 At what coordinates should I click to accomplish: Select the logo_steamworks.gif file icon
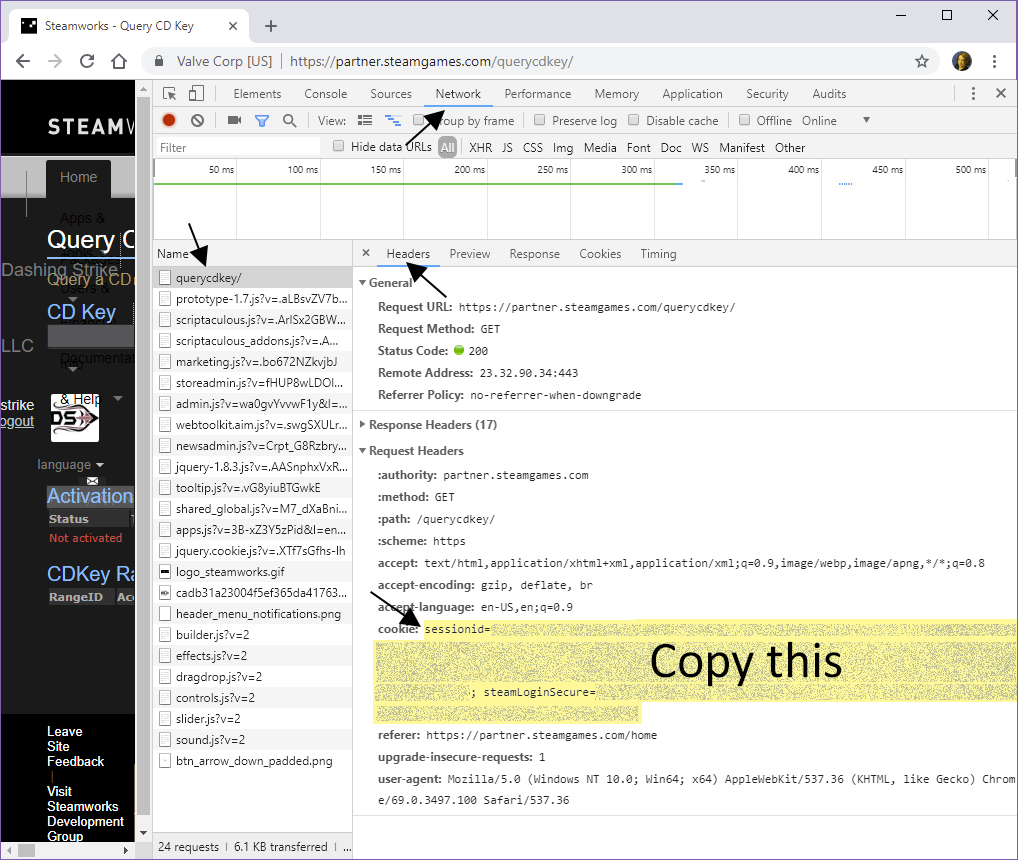point(165,572)
